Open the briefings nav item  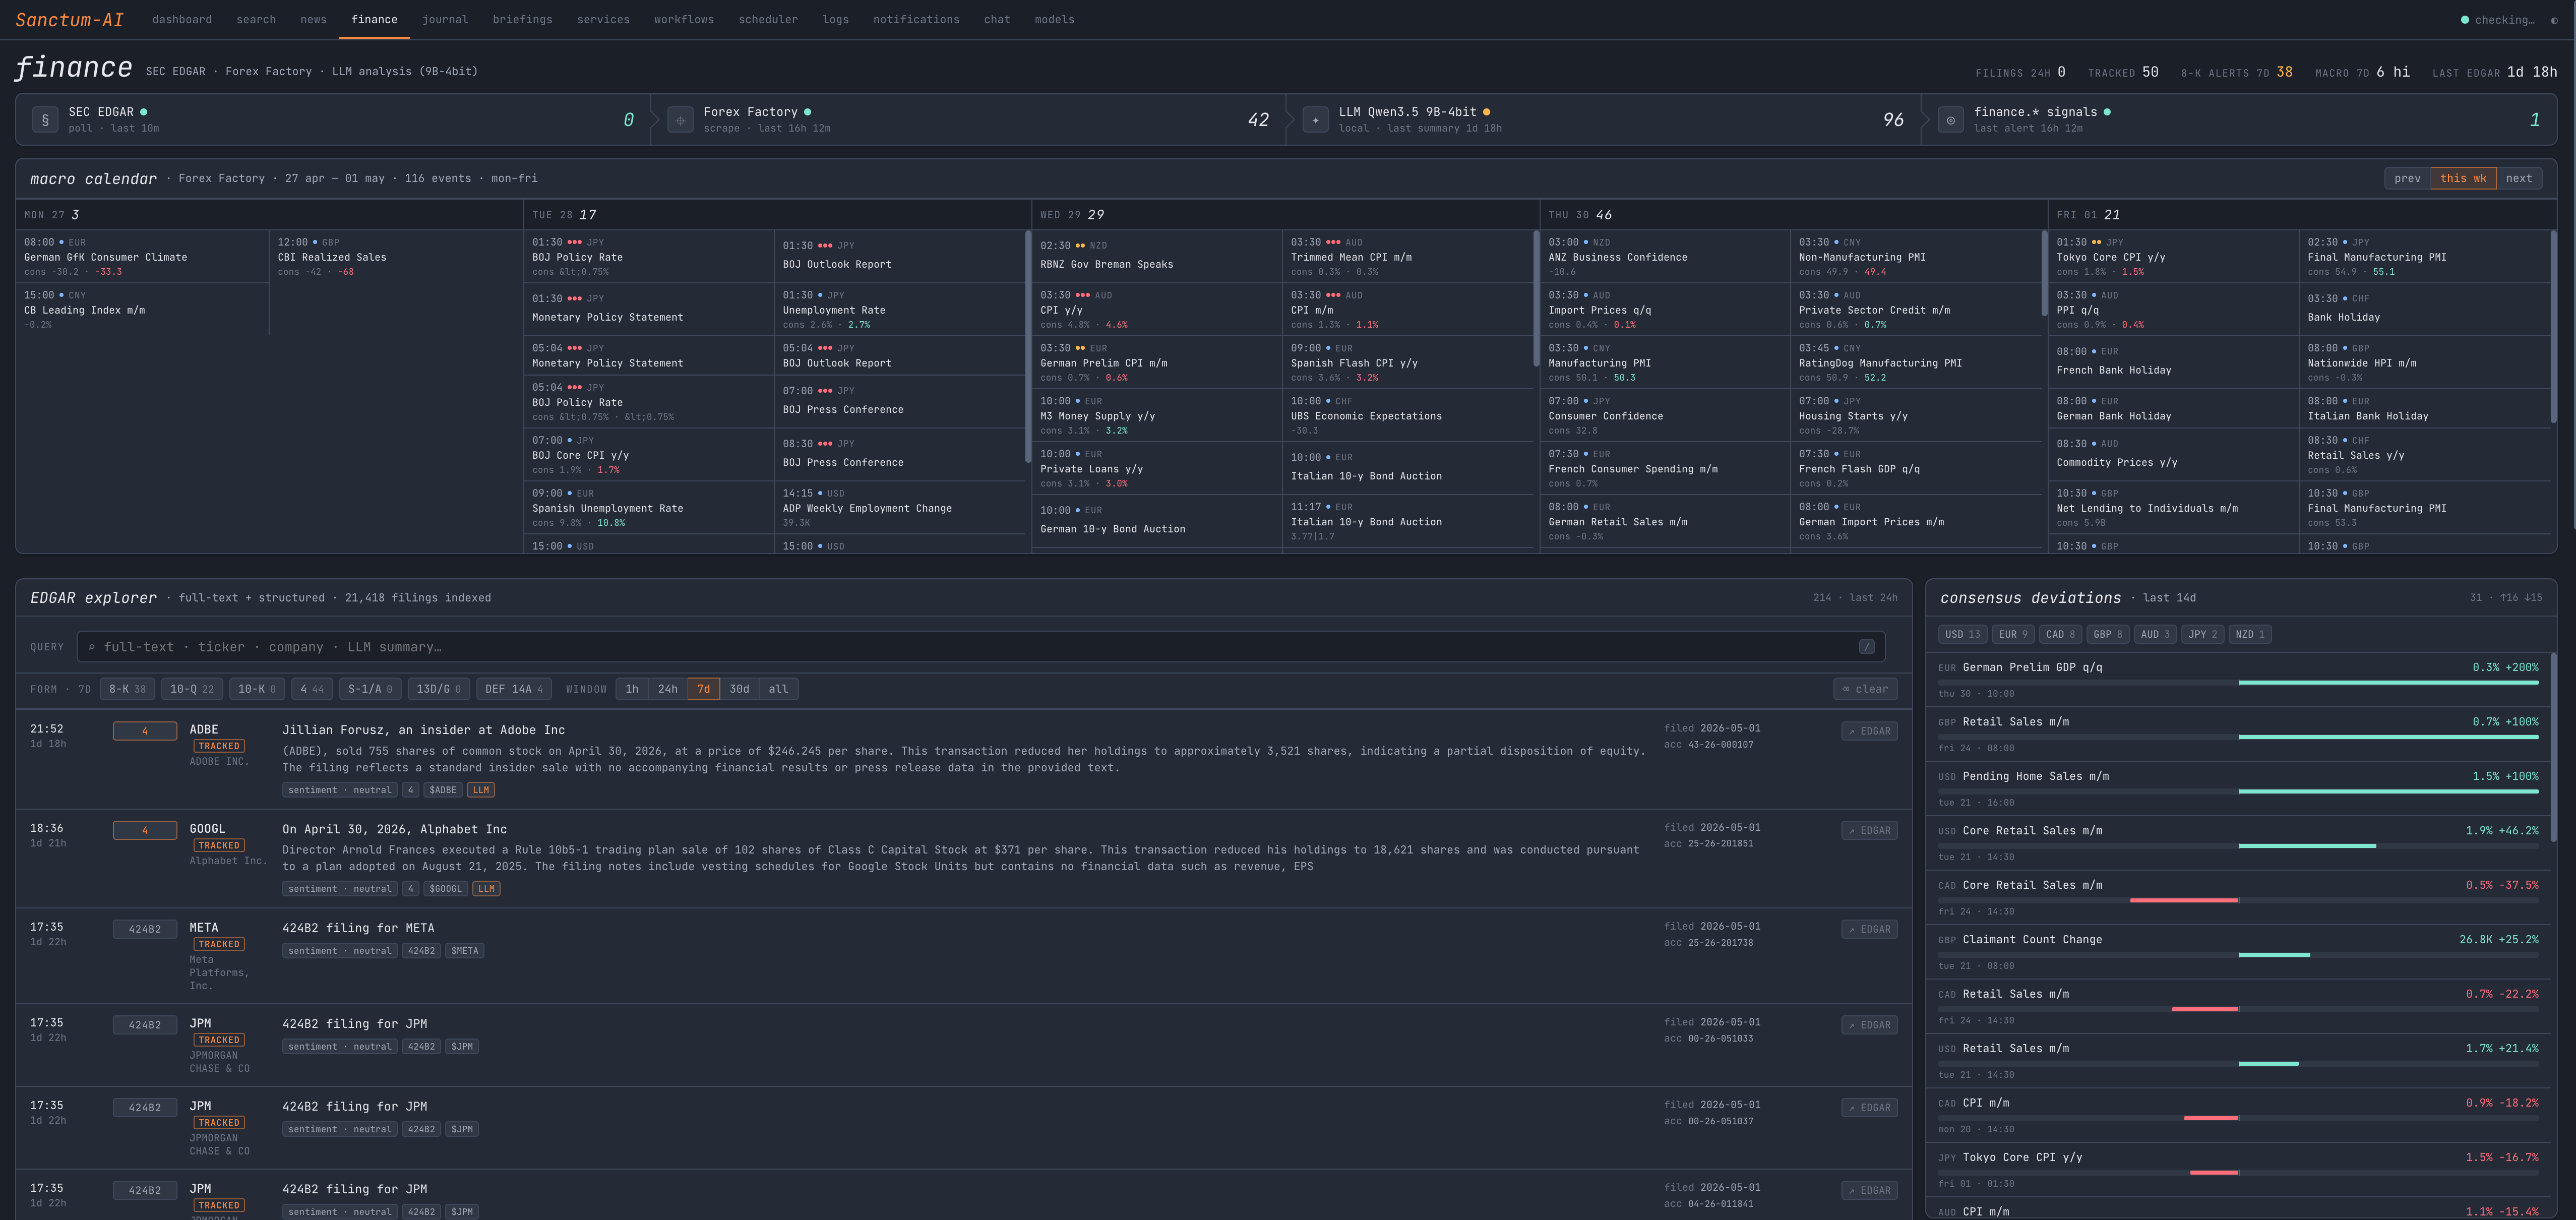click(522, 20)
